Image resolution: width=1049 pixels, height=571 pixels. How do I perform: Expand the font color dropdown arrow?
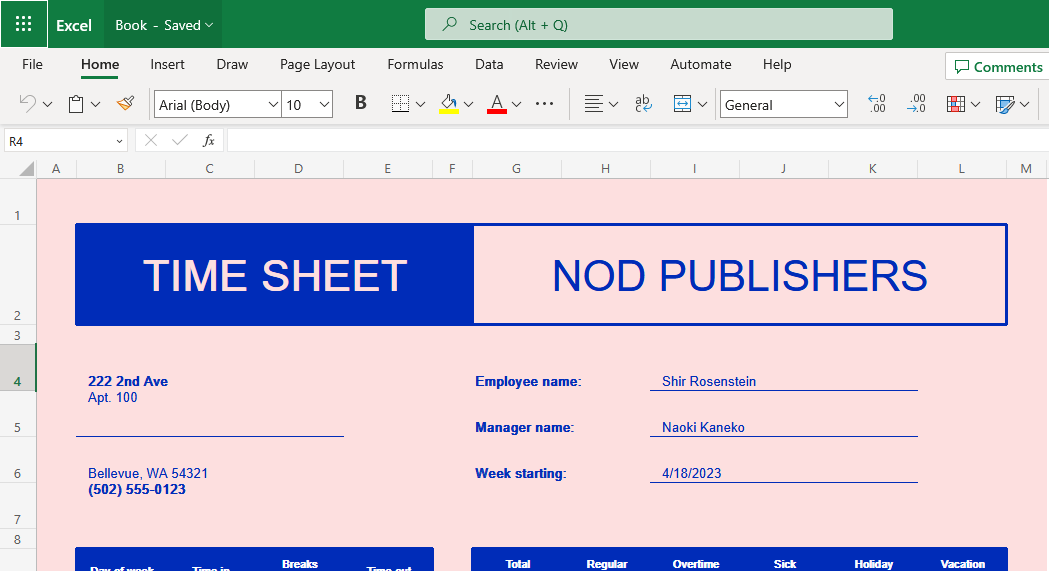(516, 104)
